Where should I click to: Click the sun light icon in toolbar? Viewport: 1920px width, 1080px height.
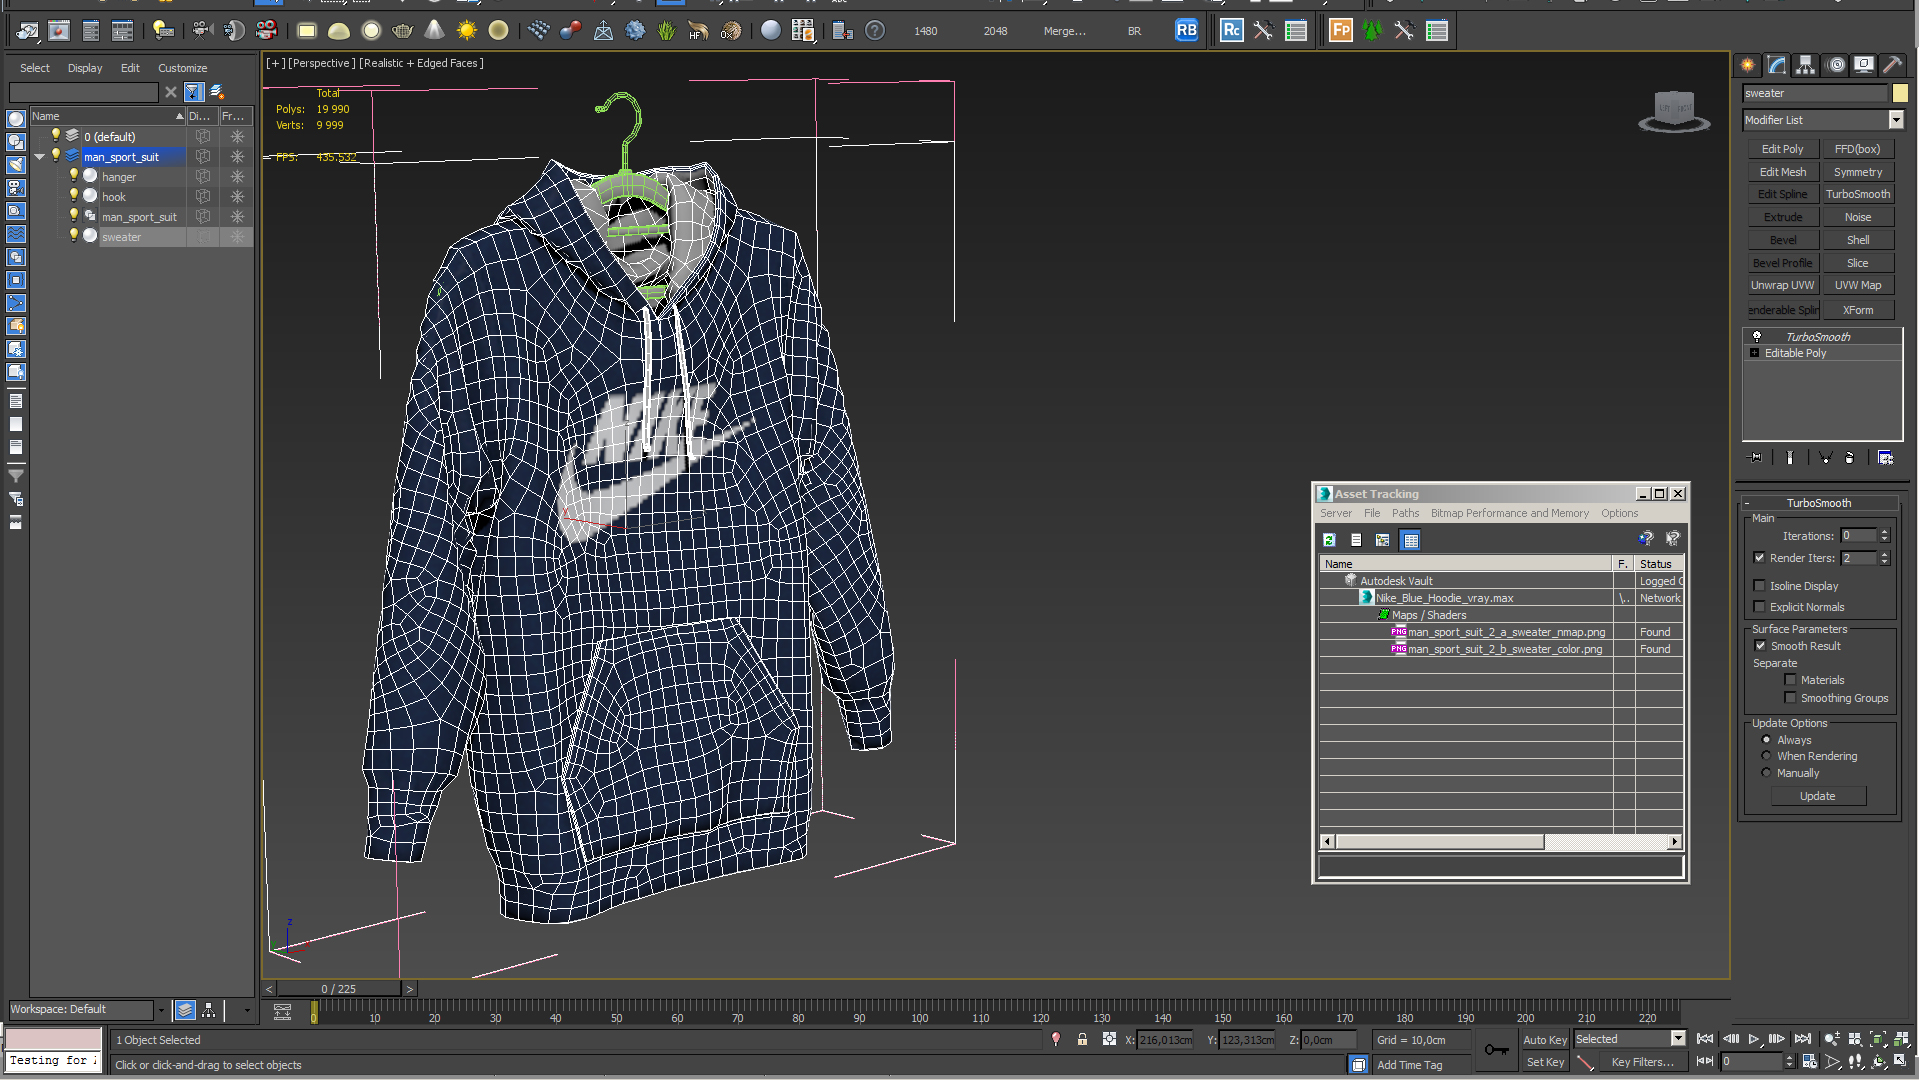pyautogui.click(x=466, y=31)
